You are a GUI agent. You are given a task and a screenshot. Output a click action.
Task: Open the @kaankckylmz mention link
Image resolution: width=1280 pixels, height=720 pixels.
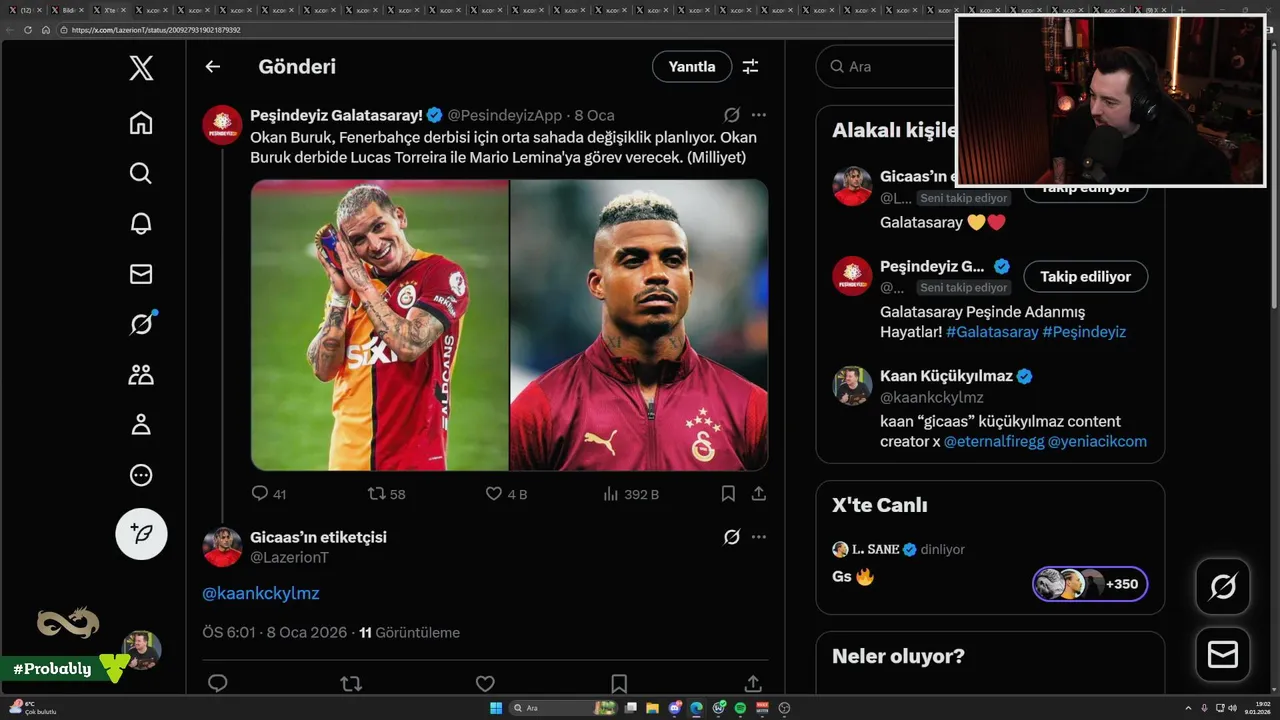coord(261,593)
